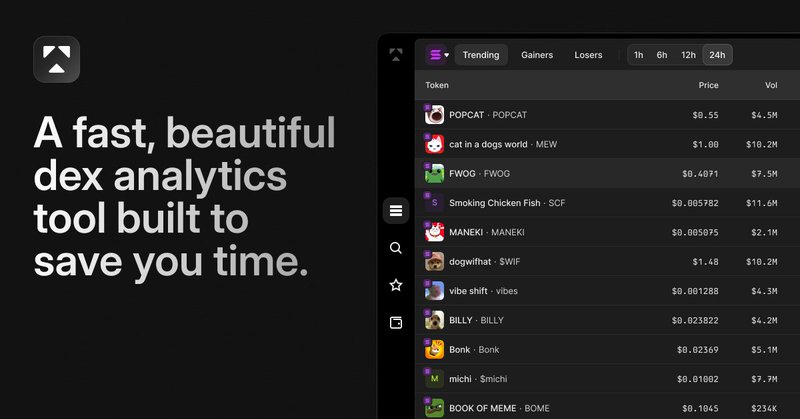800x419 pixels.
Task: Click the dogwifhat token icon
Action: click(x=434, y=262)
